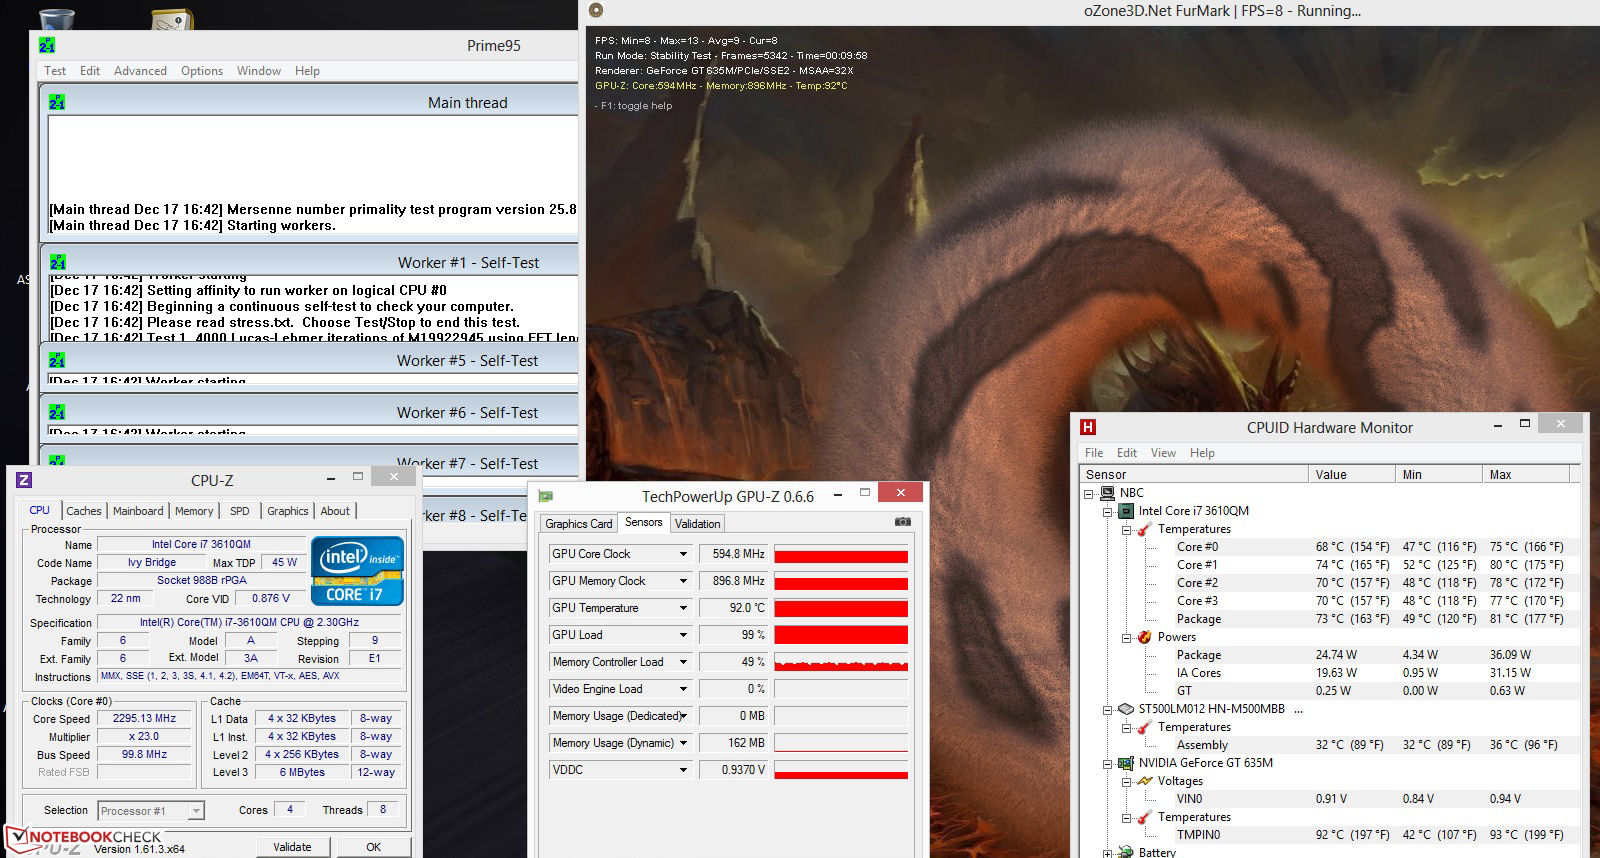Click the GPU Temperature red history graph
Image resolution: width=1600 pixels, height=858 pixels.
841,608
